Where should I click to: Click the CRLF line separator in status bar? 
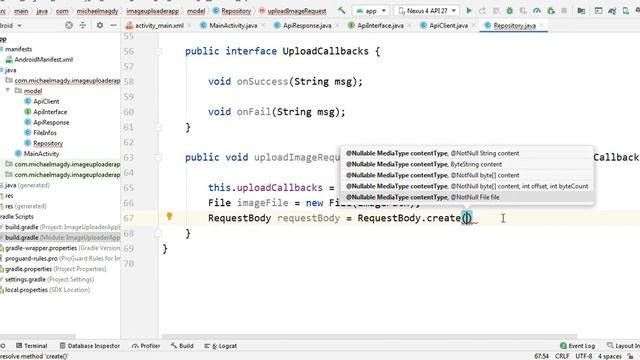point(562,356)
